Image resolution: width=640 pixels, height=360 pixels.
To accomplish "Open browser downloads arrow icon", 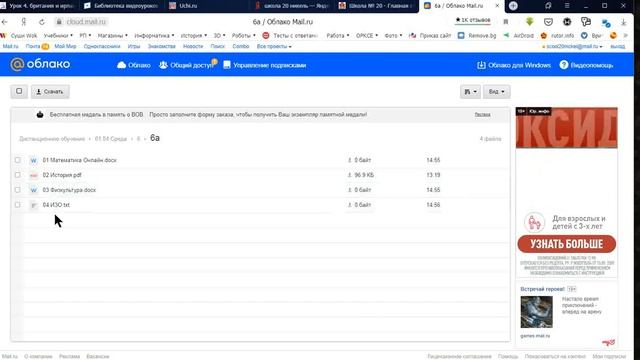I will (624, 22).
